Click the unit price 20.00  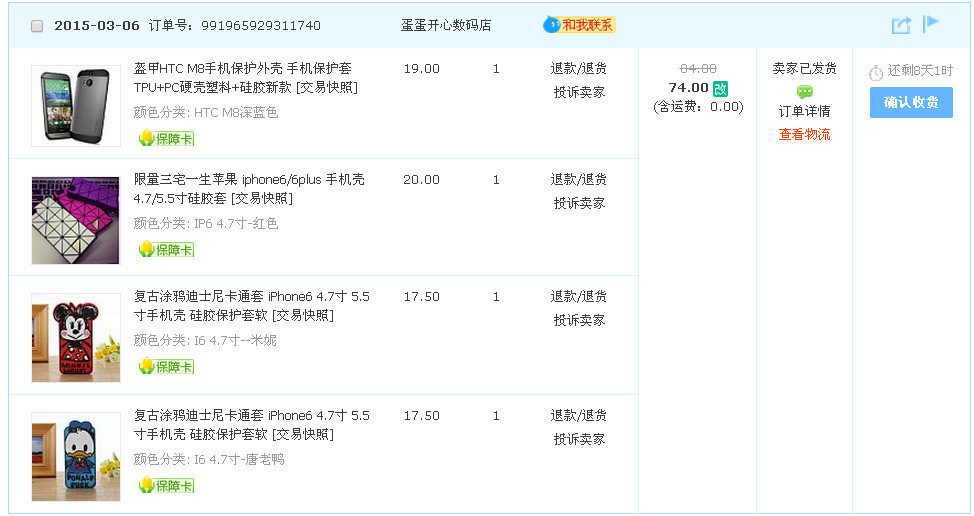click(421, 179)
